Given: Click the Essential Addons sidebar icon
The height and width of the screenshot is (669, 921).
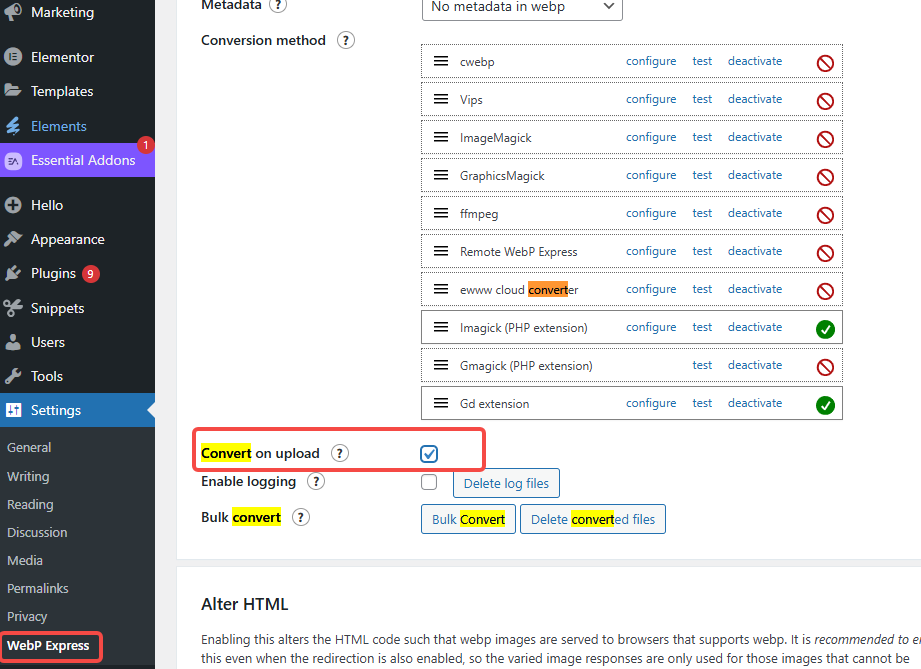Looking at the screenshot, I should click(14, 159).
